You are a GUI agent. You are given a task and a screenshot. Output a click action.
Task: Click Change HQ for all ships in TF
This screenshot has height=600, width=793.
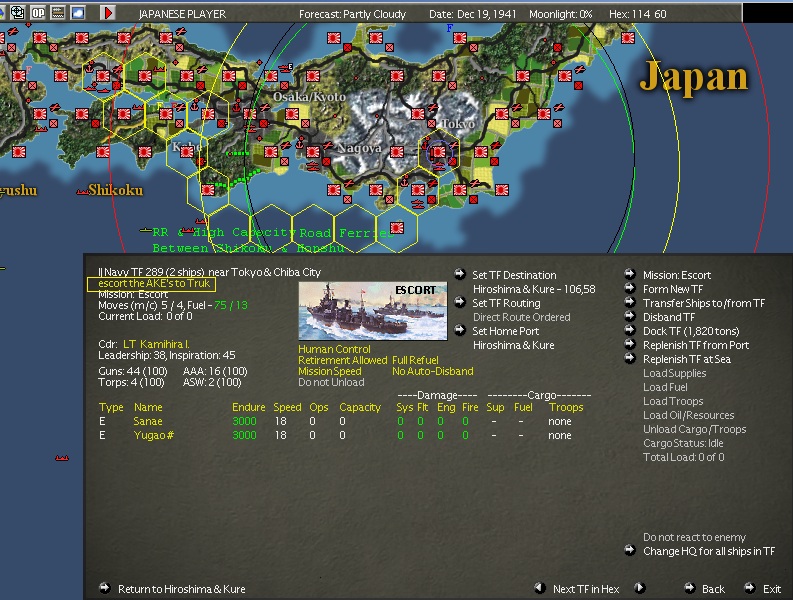pyautogui.click(x=709, y=551)
